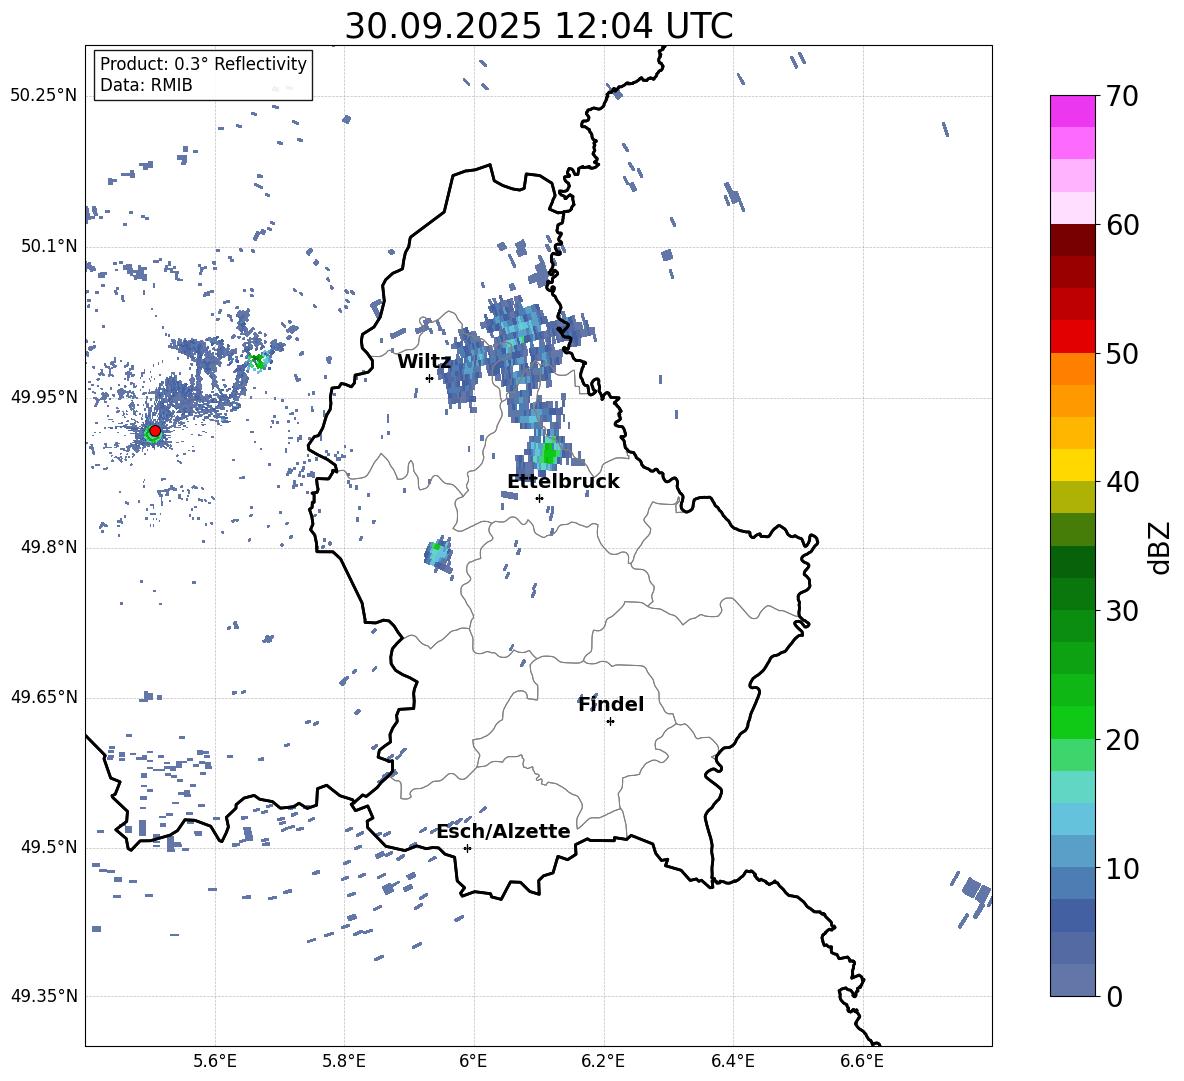
Task: Click the bright red colorbar segment above 50 dBZ
Action: [x=1072, y=337]
